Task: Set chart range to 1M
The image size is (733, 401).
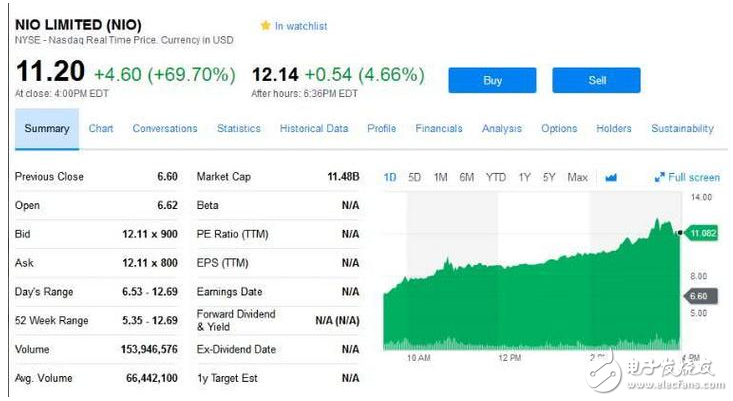Action: pos(441,178)
